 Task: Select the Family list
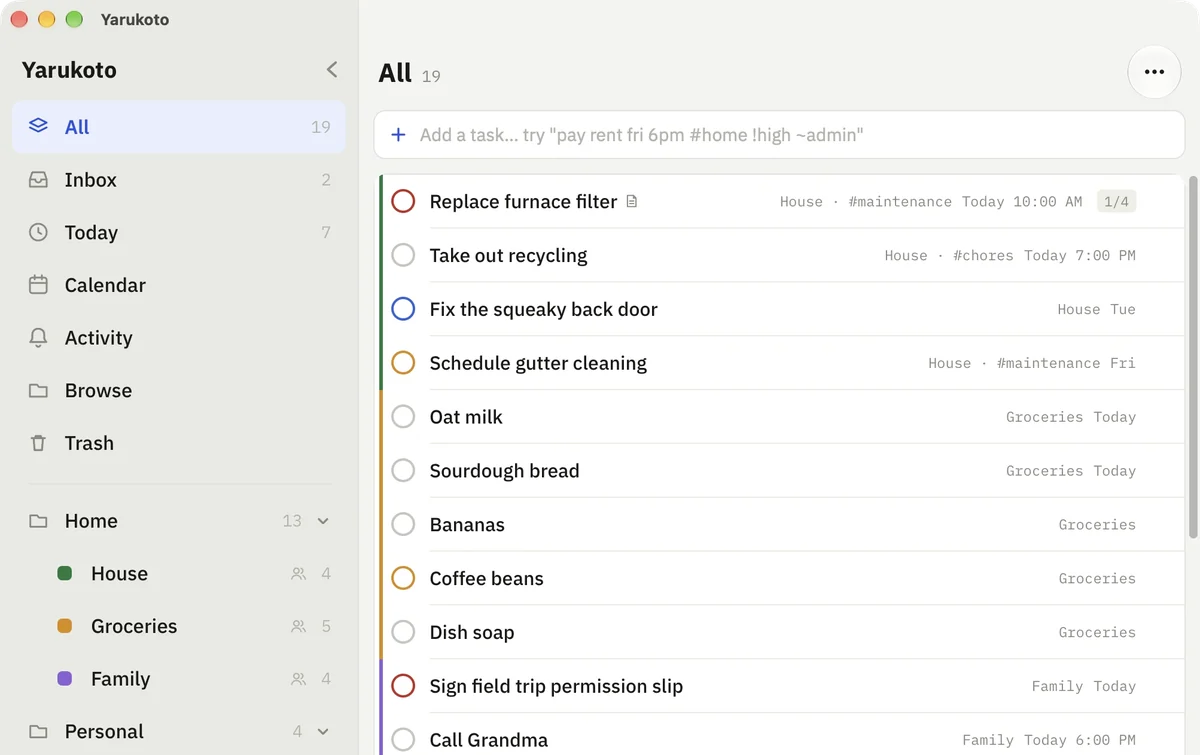click(x=179, y=679)
